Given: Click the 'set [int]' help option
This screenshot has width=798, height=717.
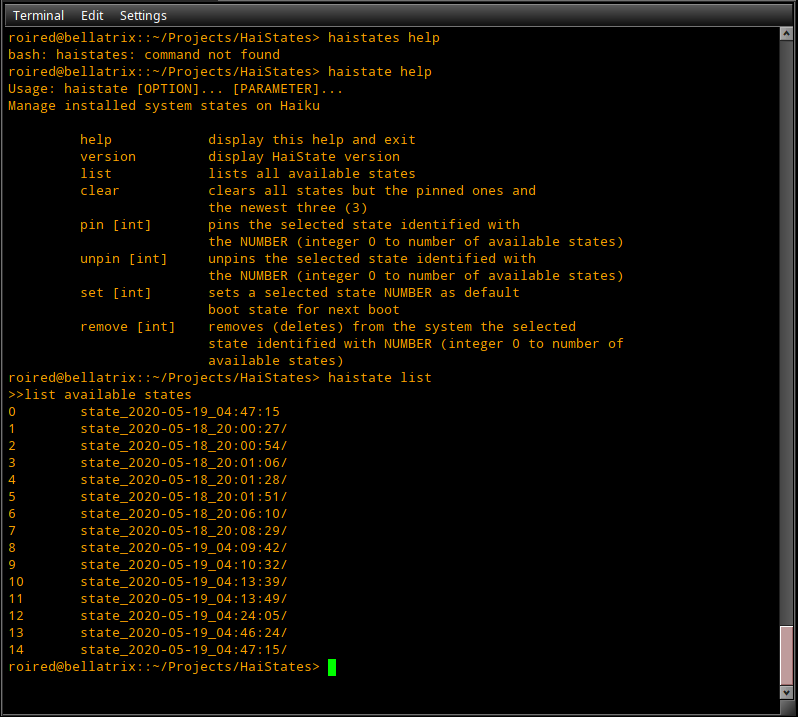Looking at the screenshot, I should click(x=116, y=293).
